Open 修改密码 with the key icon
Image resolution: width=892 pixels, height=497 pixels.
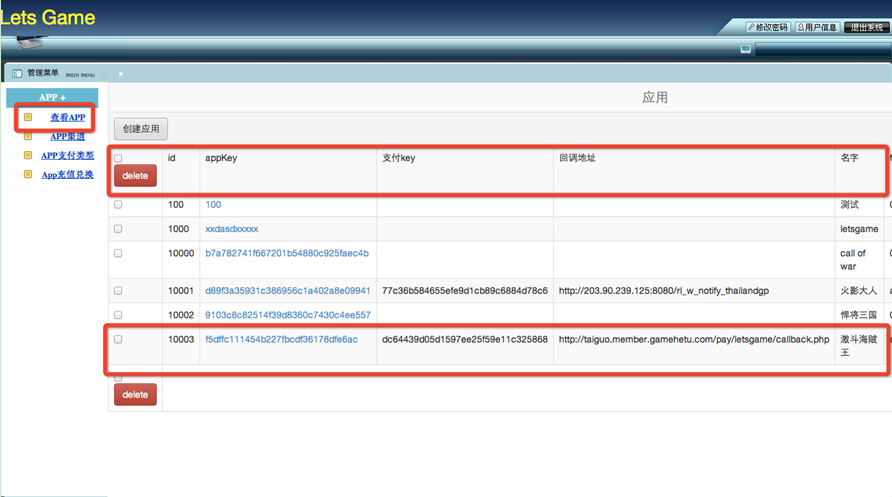[767, 27]
